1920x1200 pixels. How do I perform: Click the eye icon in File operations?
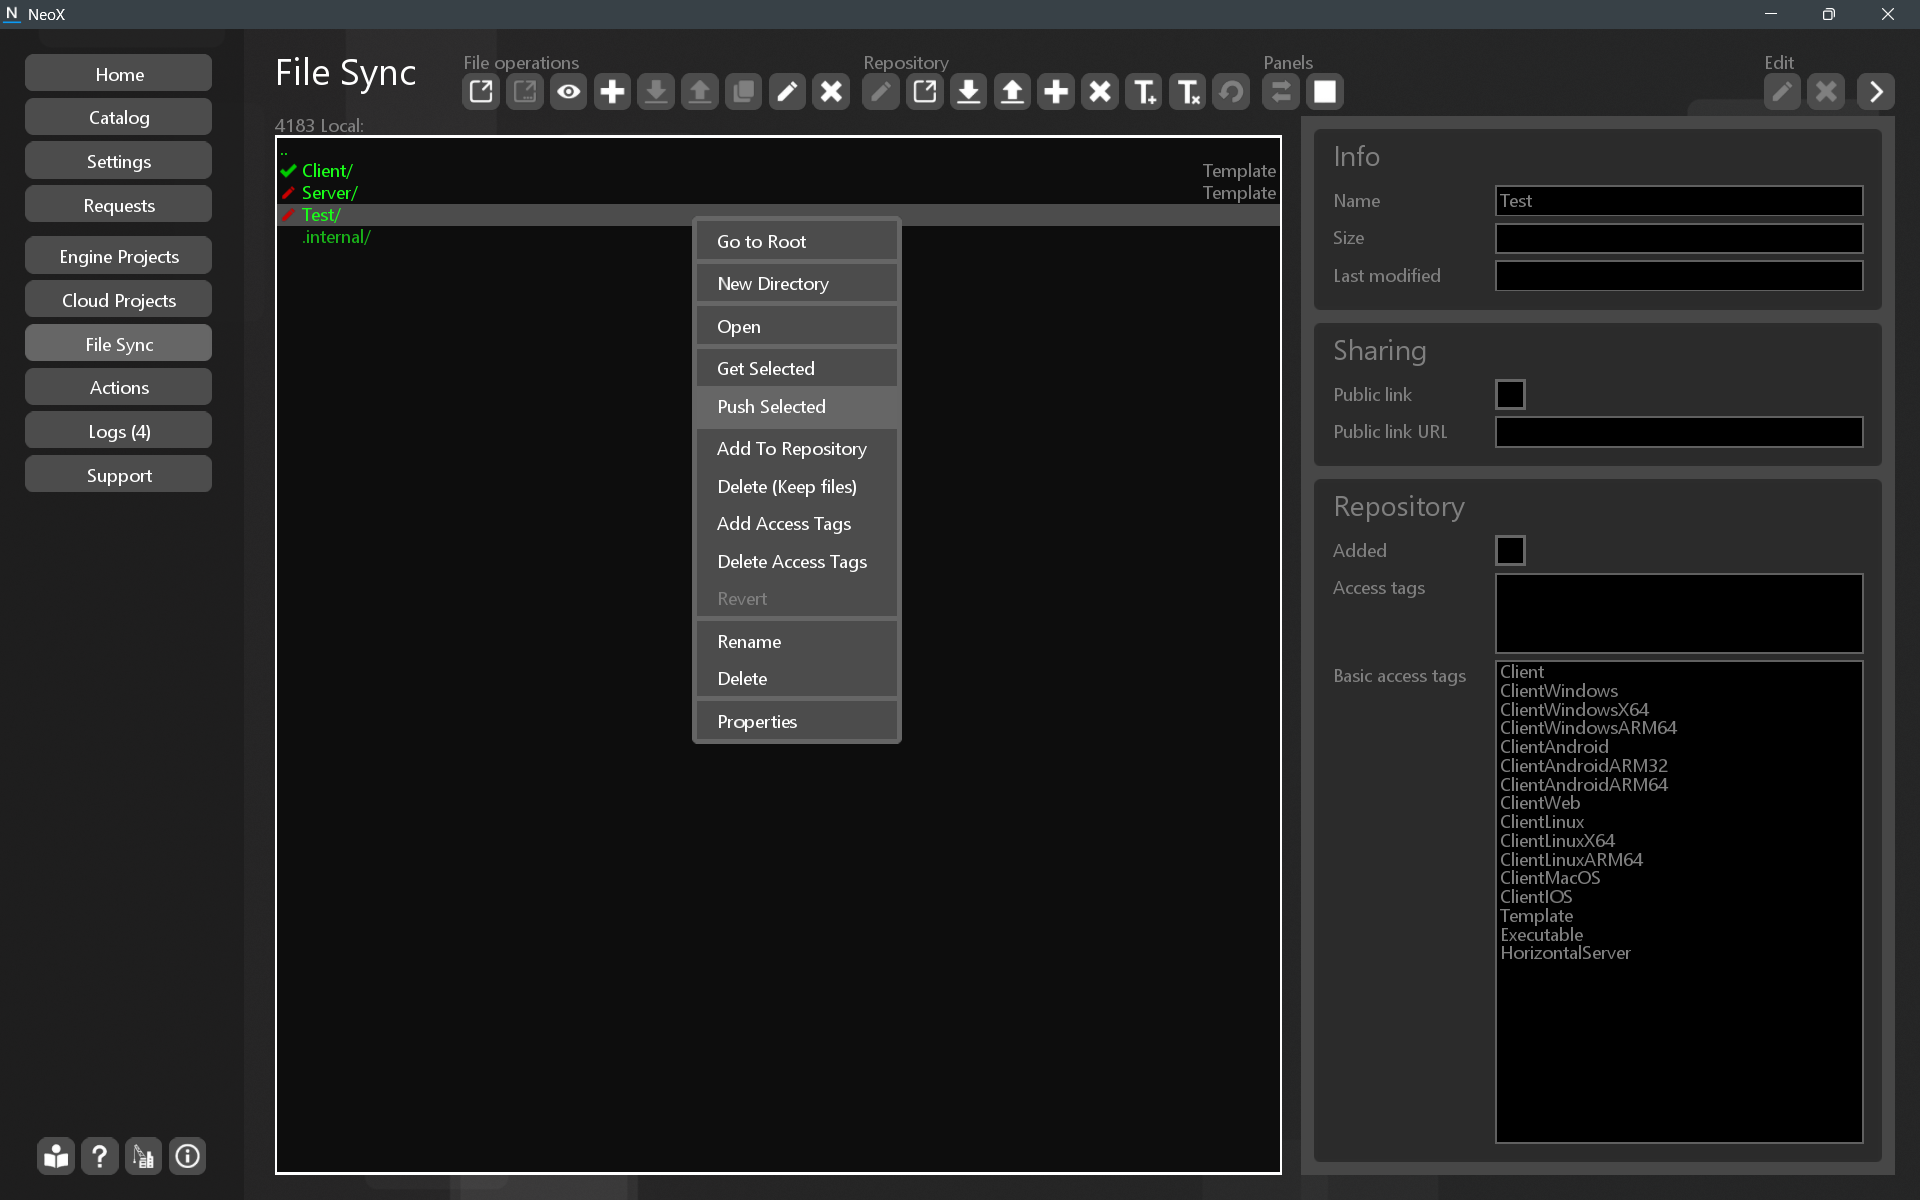pos(568,92)
